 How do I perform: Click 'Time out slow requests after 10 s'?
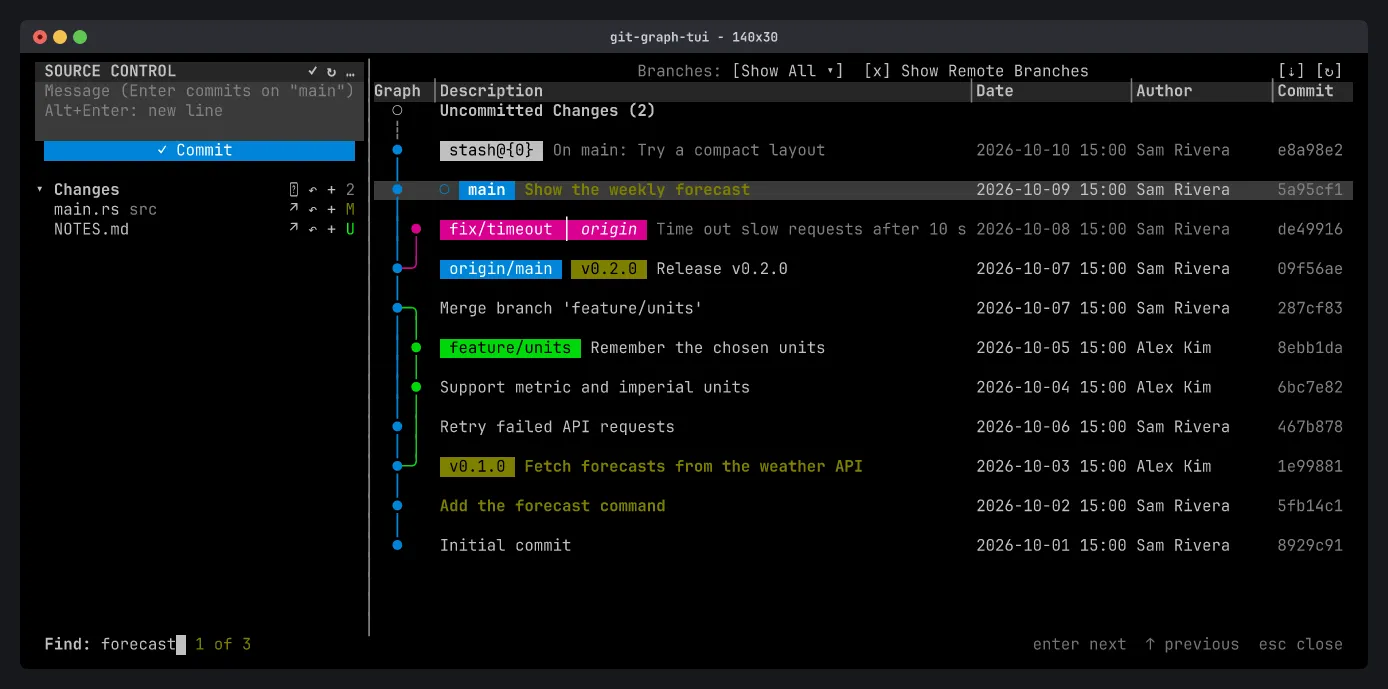click(811, 229)
